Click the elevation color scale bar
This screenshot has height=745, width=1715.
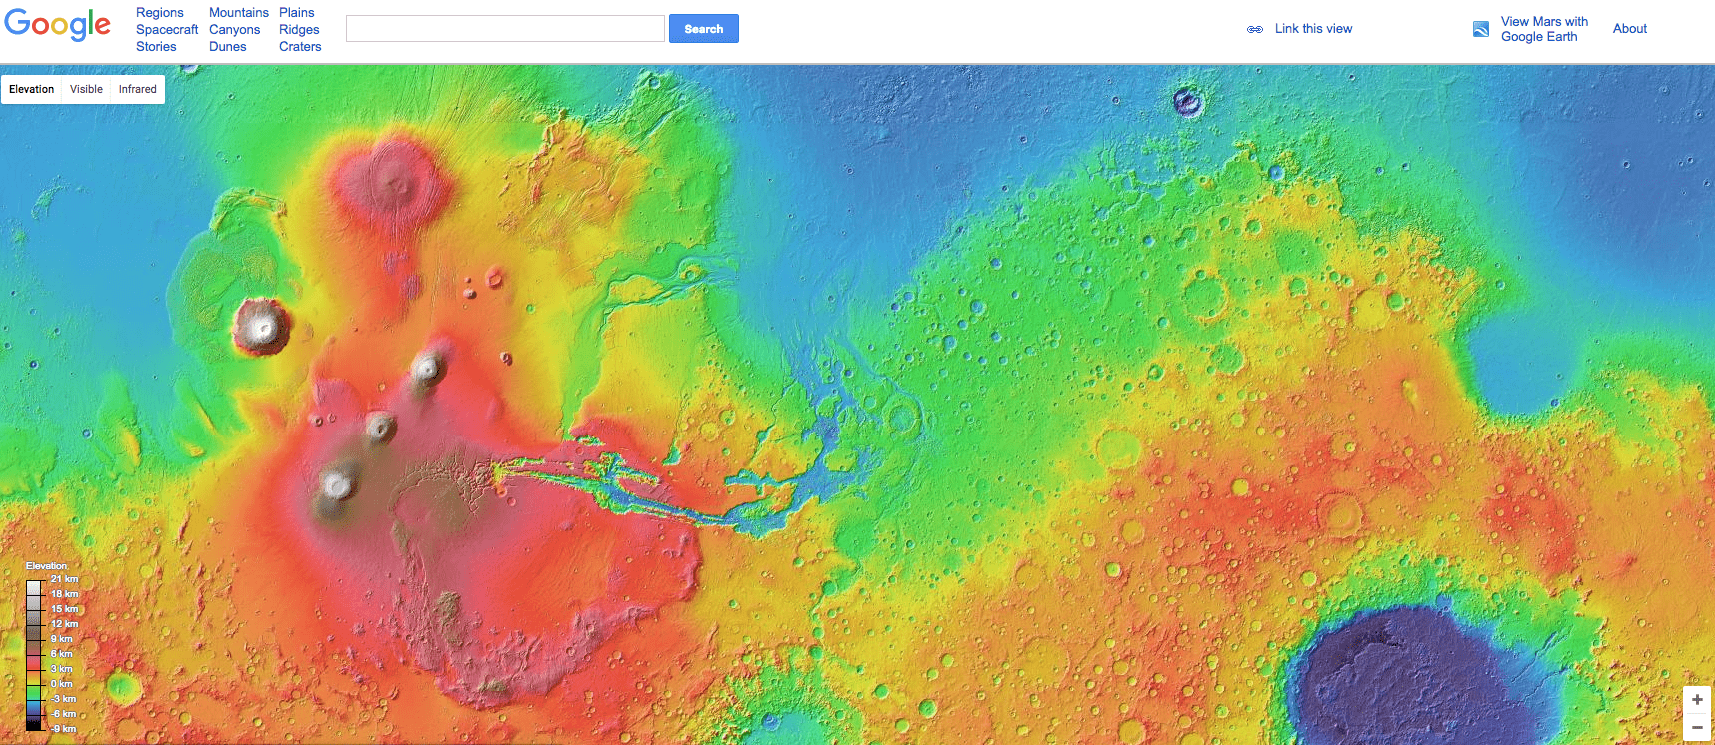coord(35,655)
